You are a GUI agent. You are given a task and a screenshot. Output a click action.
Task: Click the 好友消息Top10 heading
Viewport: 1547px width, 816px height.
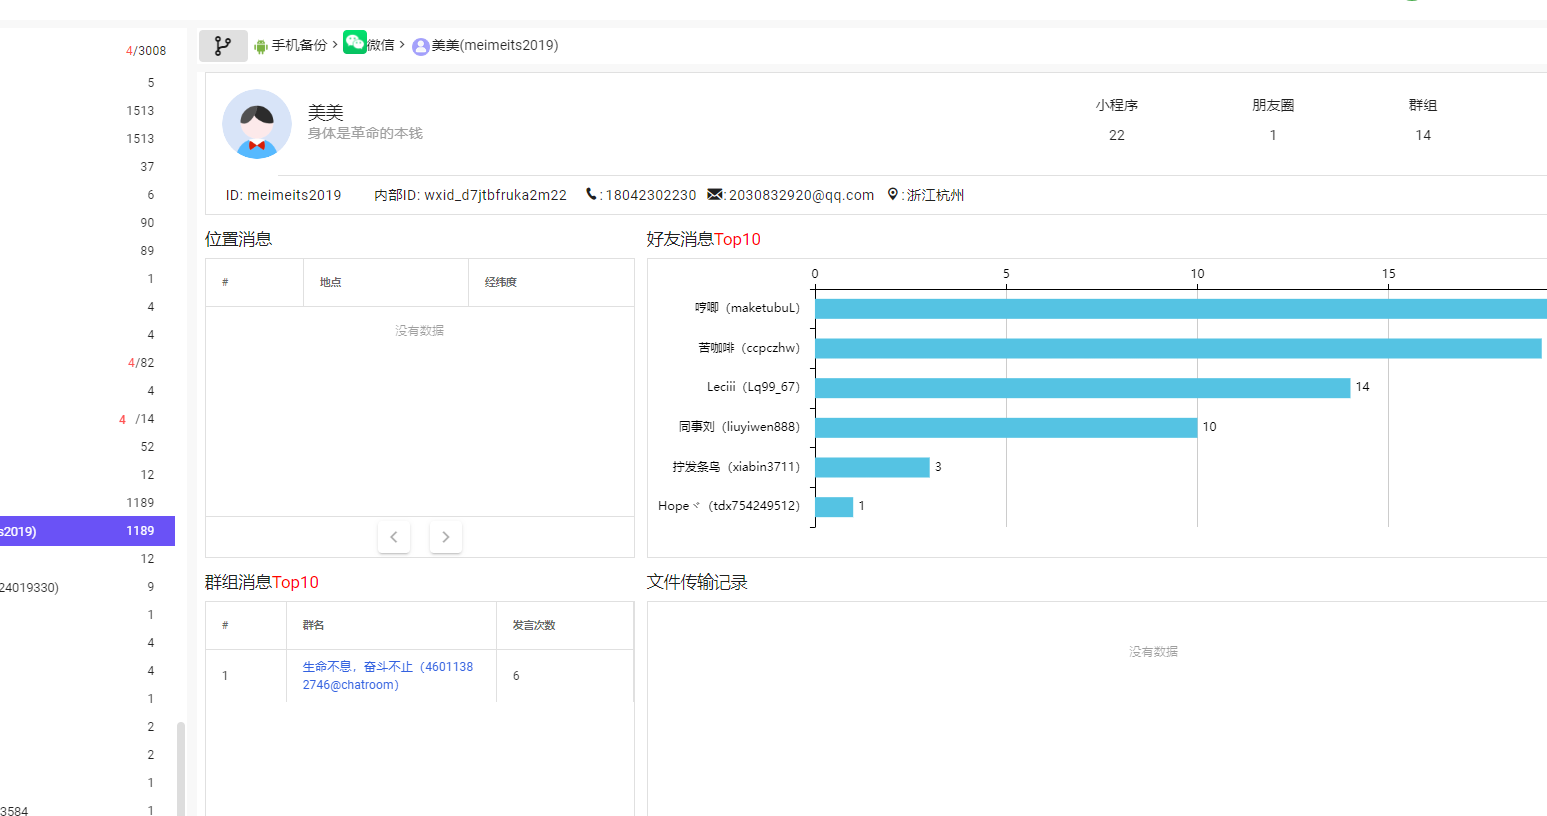click(703, 239)
